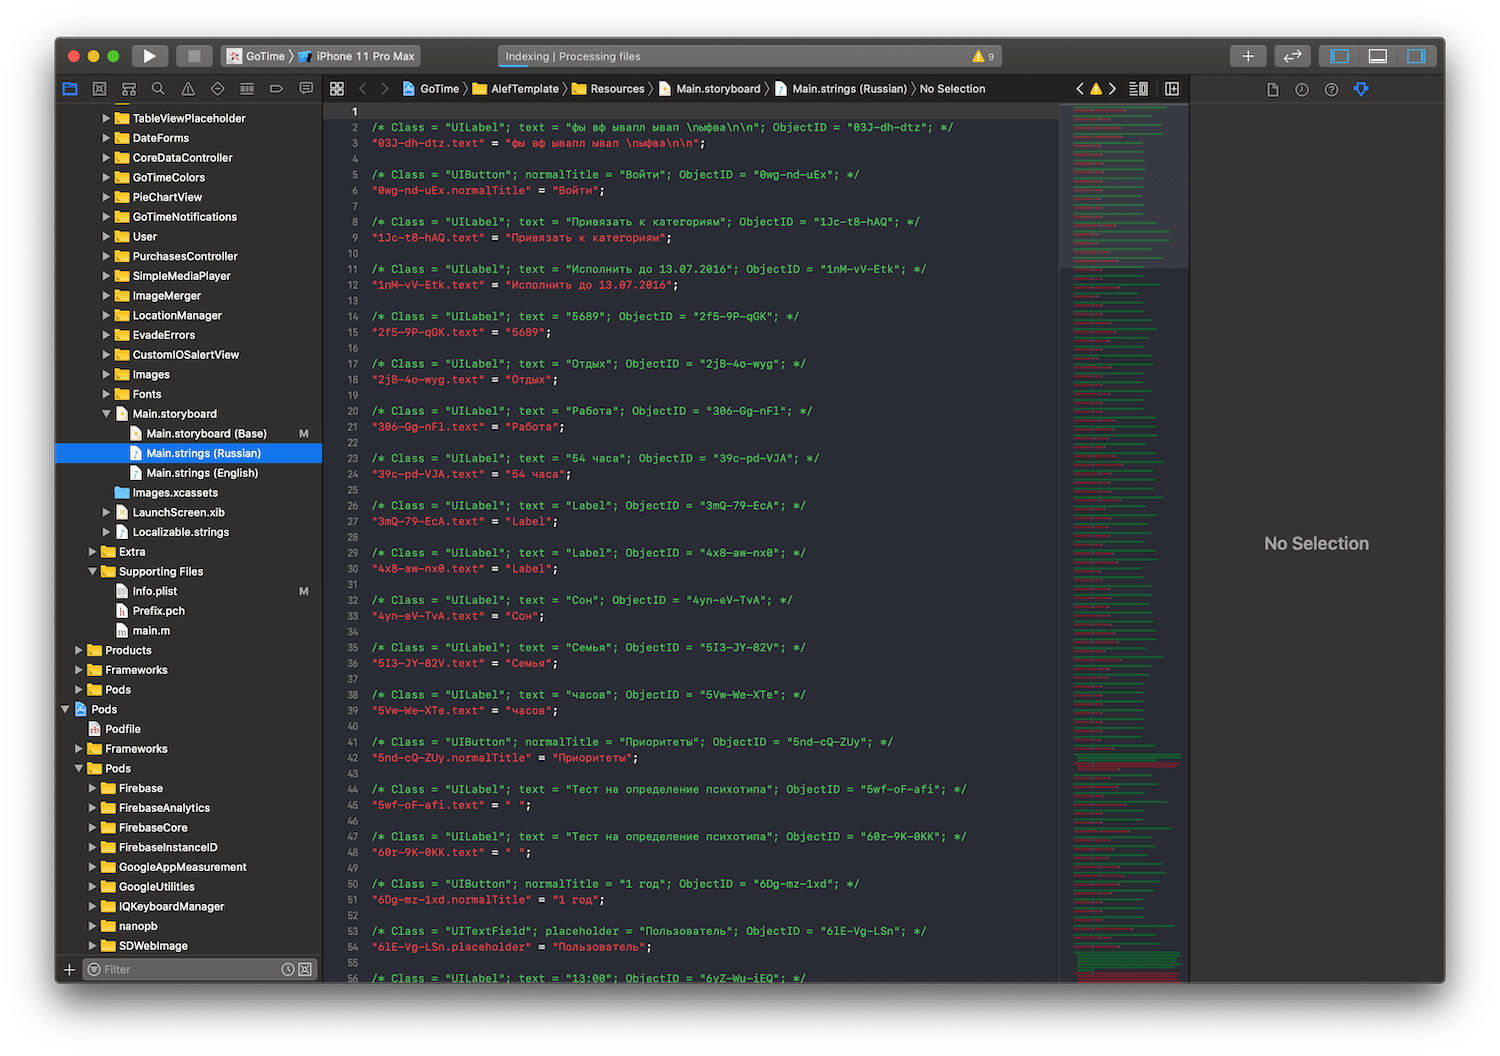Expand the IQKeyboardManager folder
This screenshot has height=1056, width=1500.
93,906
